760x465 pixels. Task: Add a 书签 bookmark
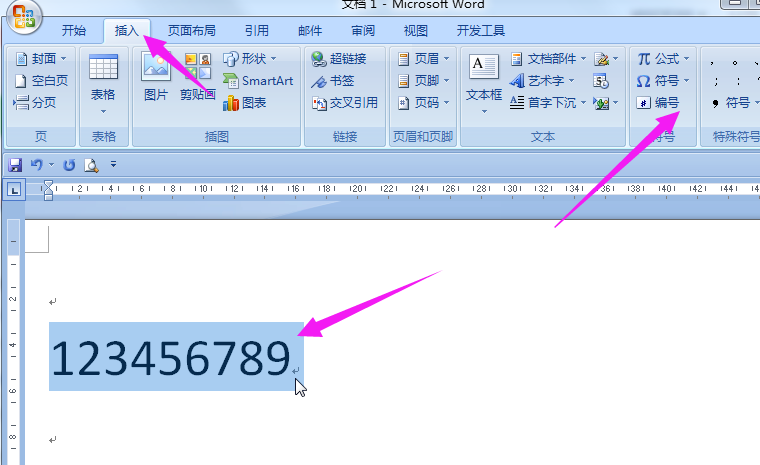[x=333, y=80]
